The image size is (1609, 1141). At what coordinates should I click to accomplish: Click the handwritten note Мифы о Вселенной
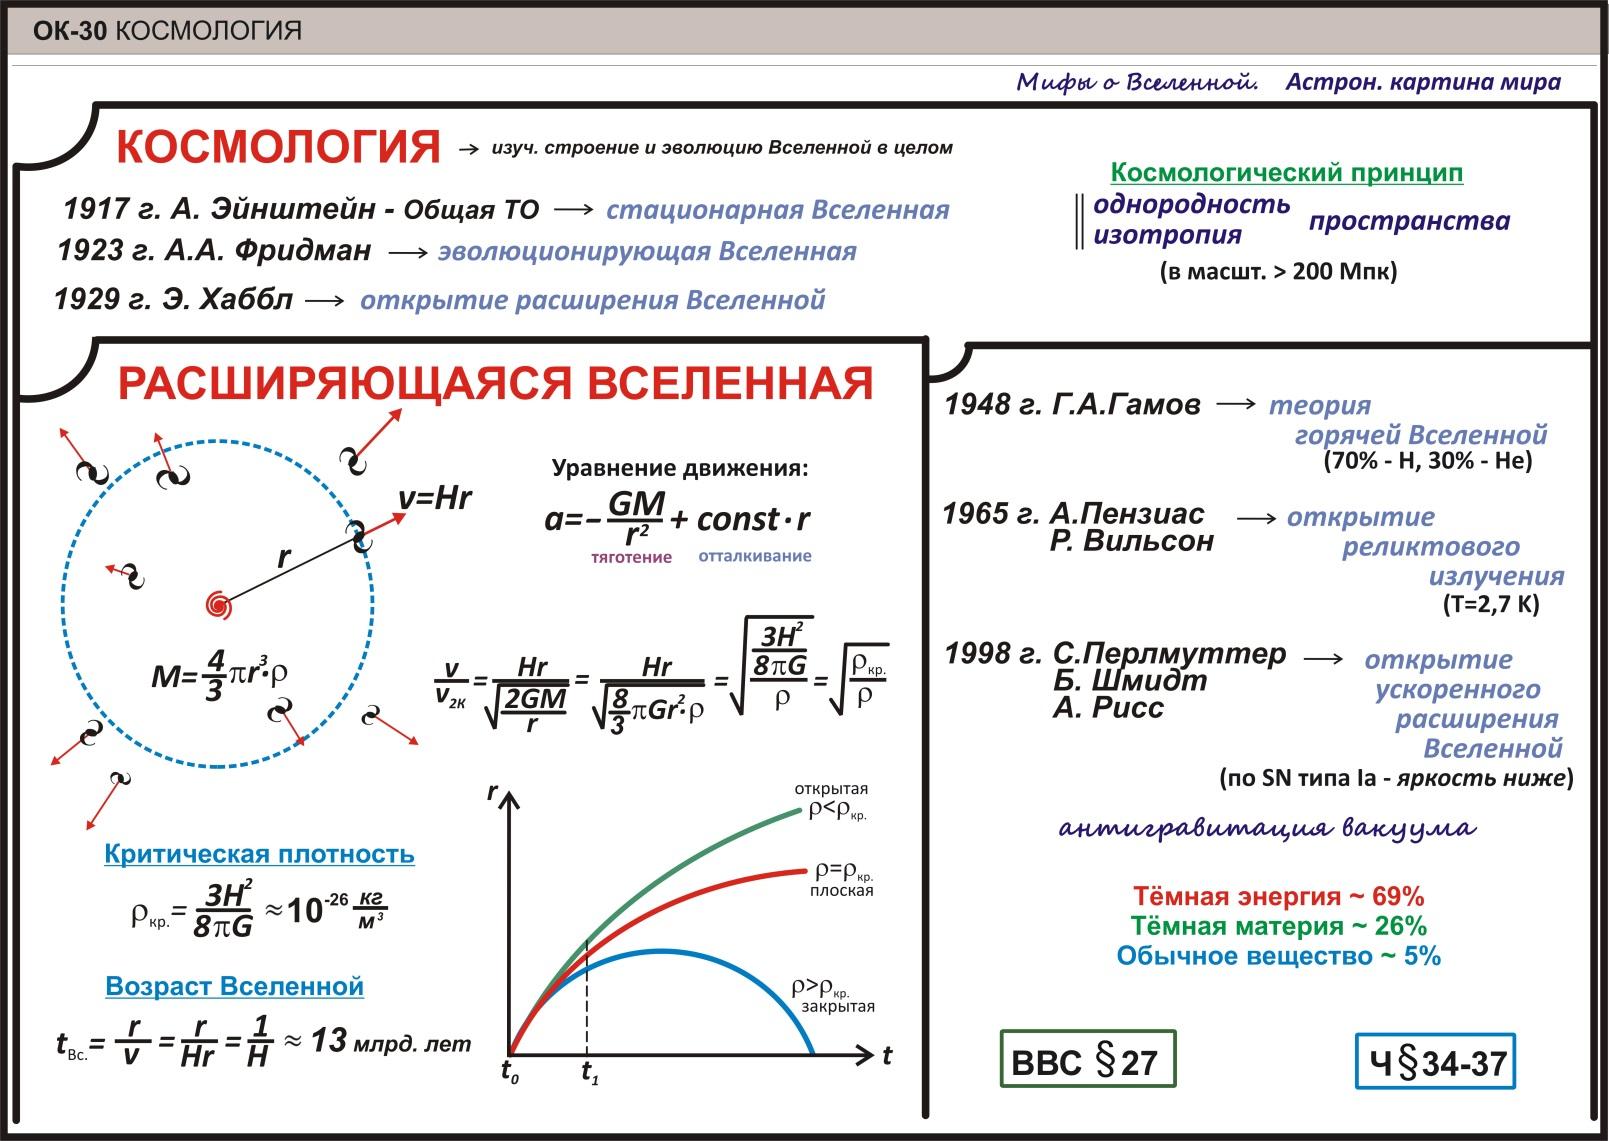click(1137, 82)
